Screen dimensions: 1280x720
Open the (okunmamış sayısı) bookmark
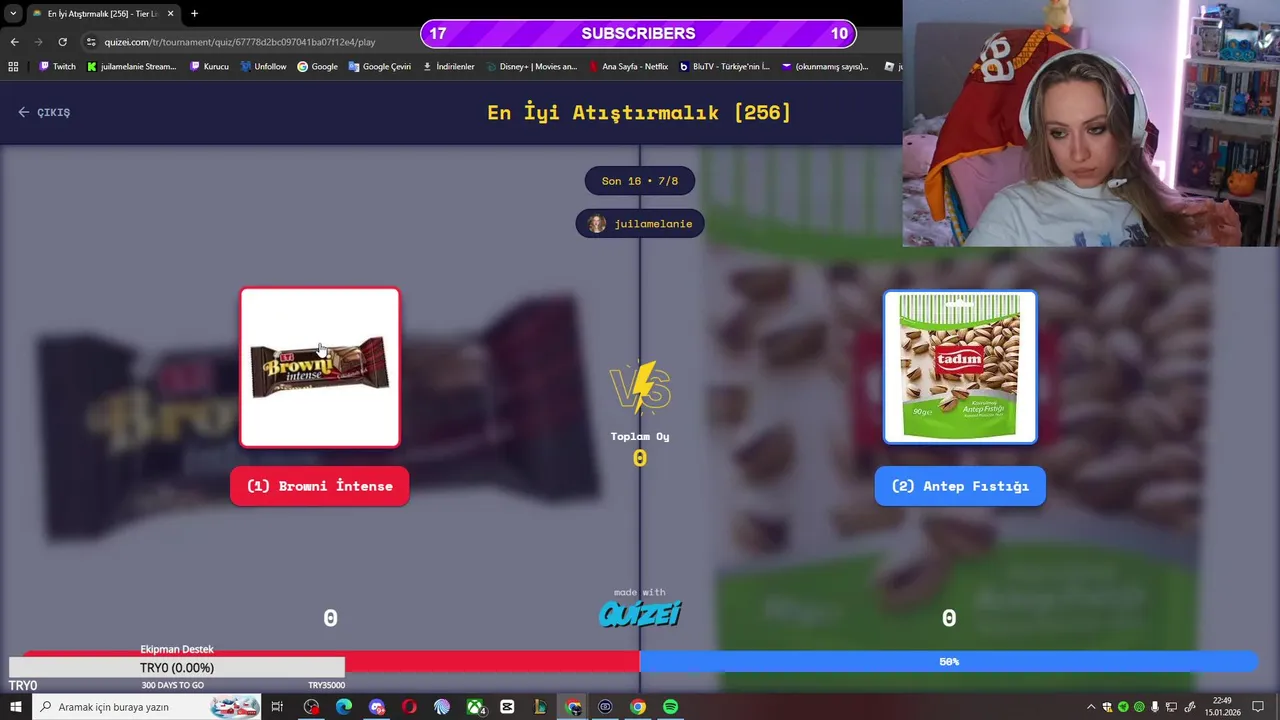coord(825,67)
